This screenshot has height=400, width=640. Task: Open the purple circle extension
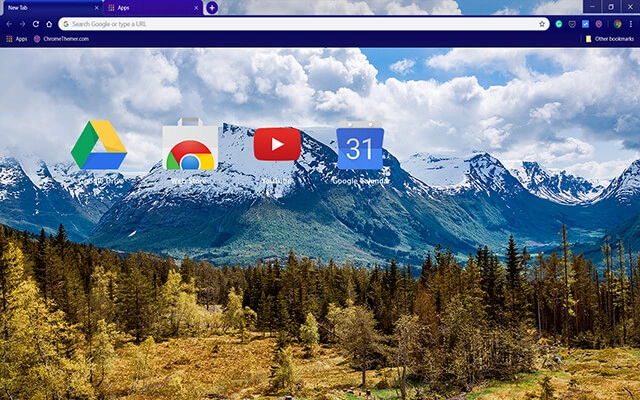599,24
